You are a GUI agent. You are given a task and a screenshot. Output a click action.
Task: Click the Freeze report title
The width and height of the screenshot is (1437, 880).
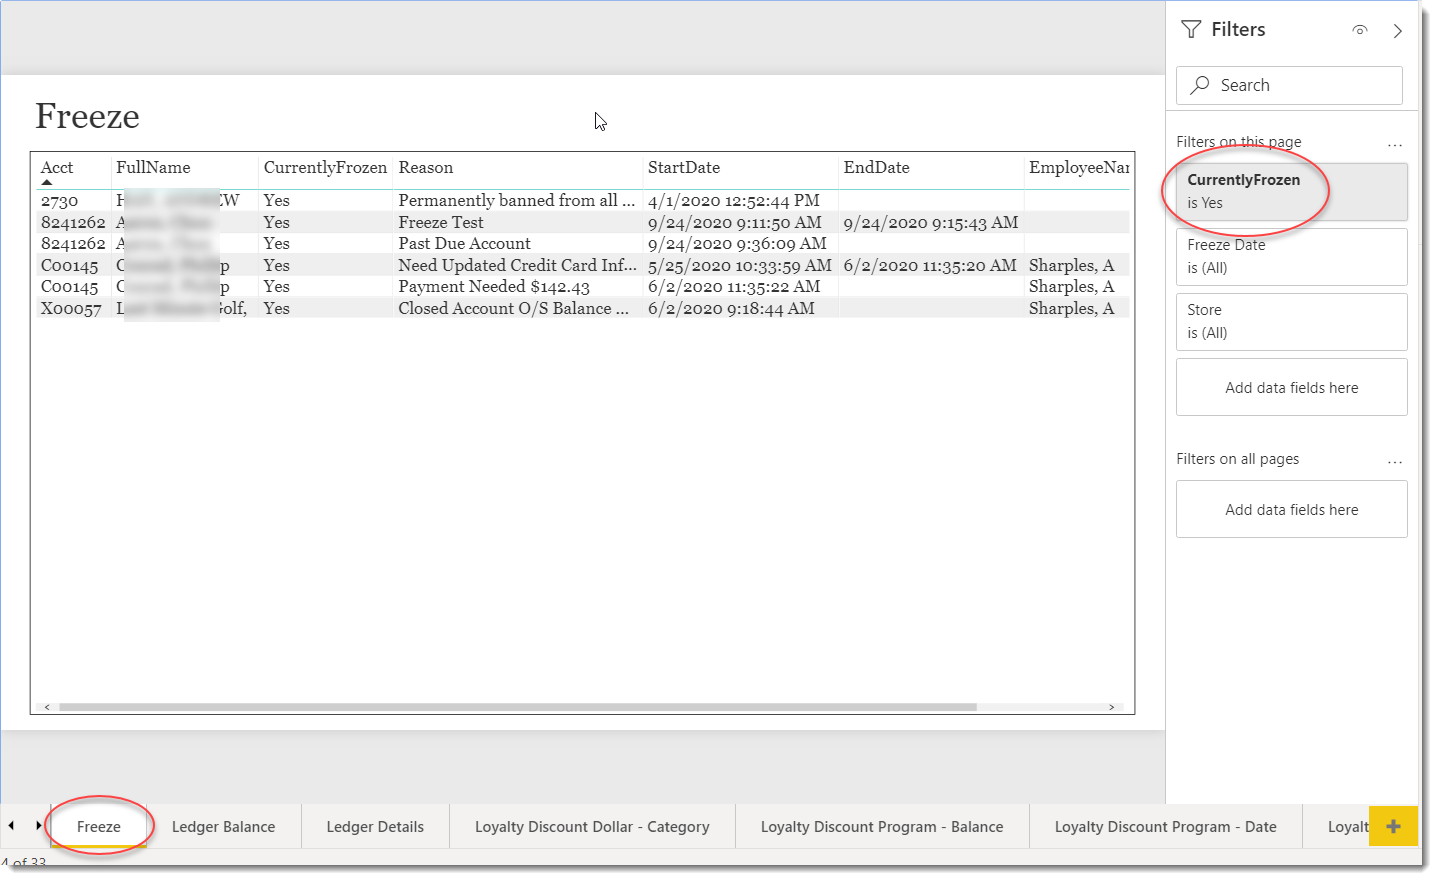88,117
